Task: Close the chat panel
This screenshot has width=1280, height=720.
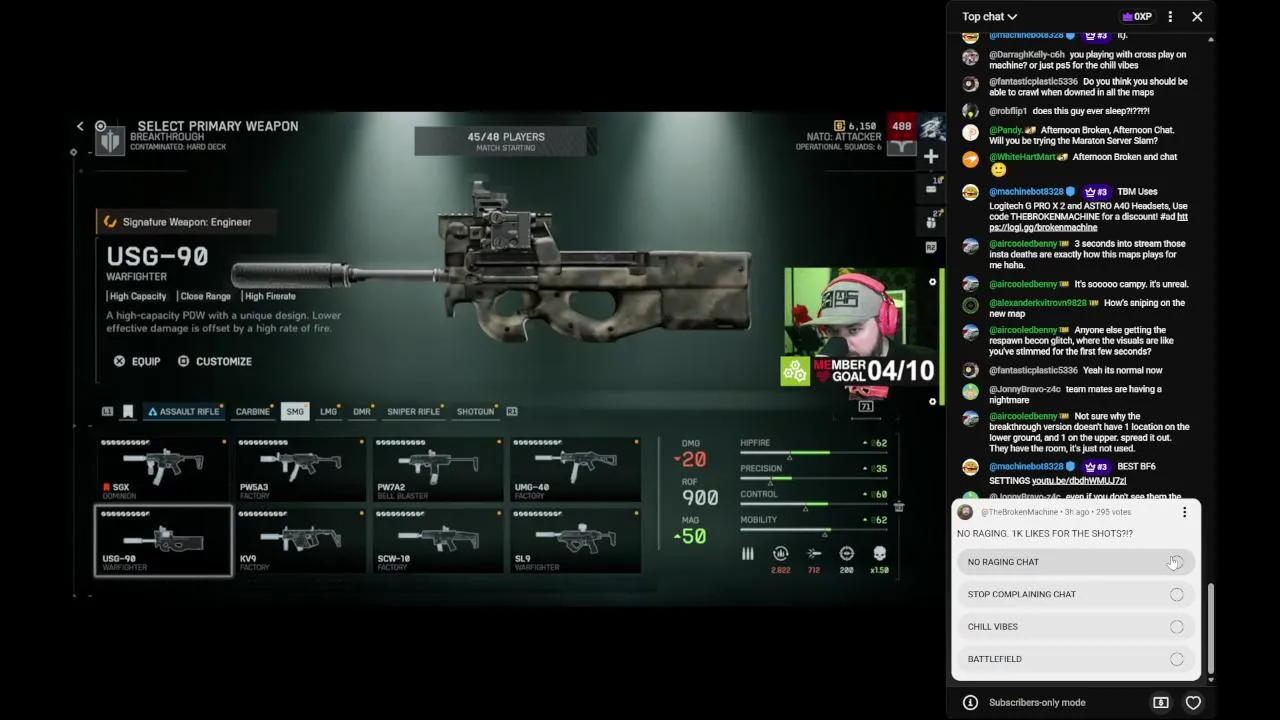Action: click(x=1197, y=16)
